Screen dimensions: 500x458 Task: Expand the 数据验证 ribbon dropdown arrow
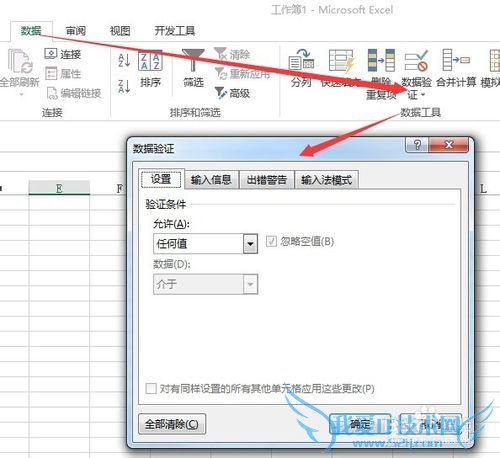[423, 95]
